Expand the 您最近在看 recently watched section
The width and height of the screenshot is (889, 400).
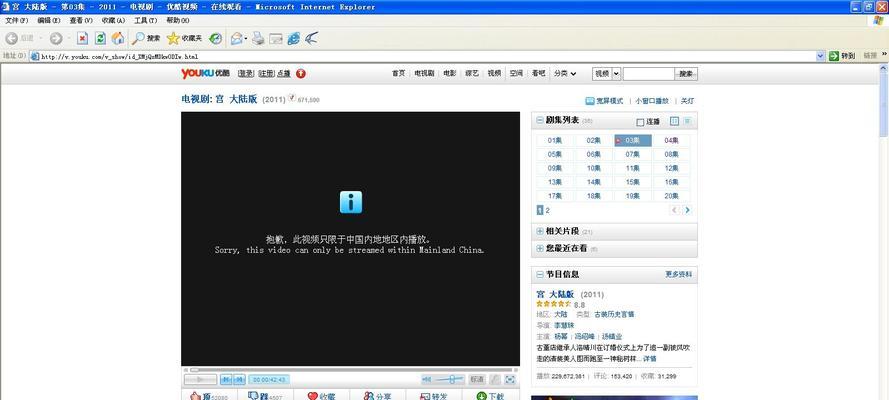539,248
